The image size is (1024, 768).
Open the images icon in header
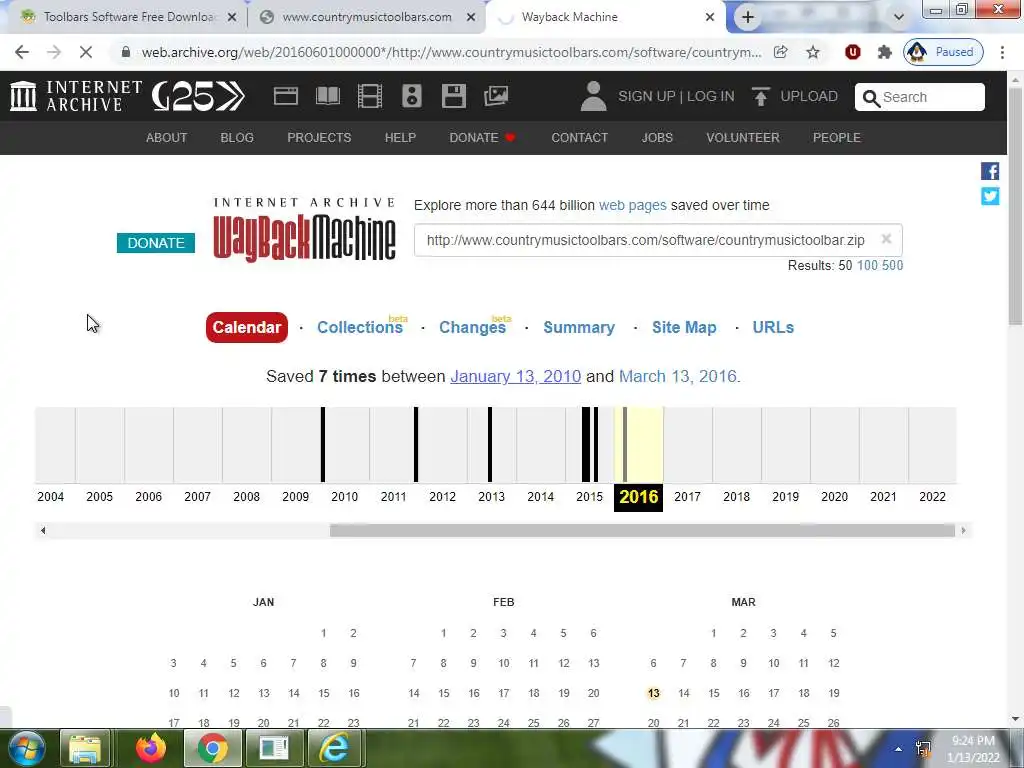[496, 96]
